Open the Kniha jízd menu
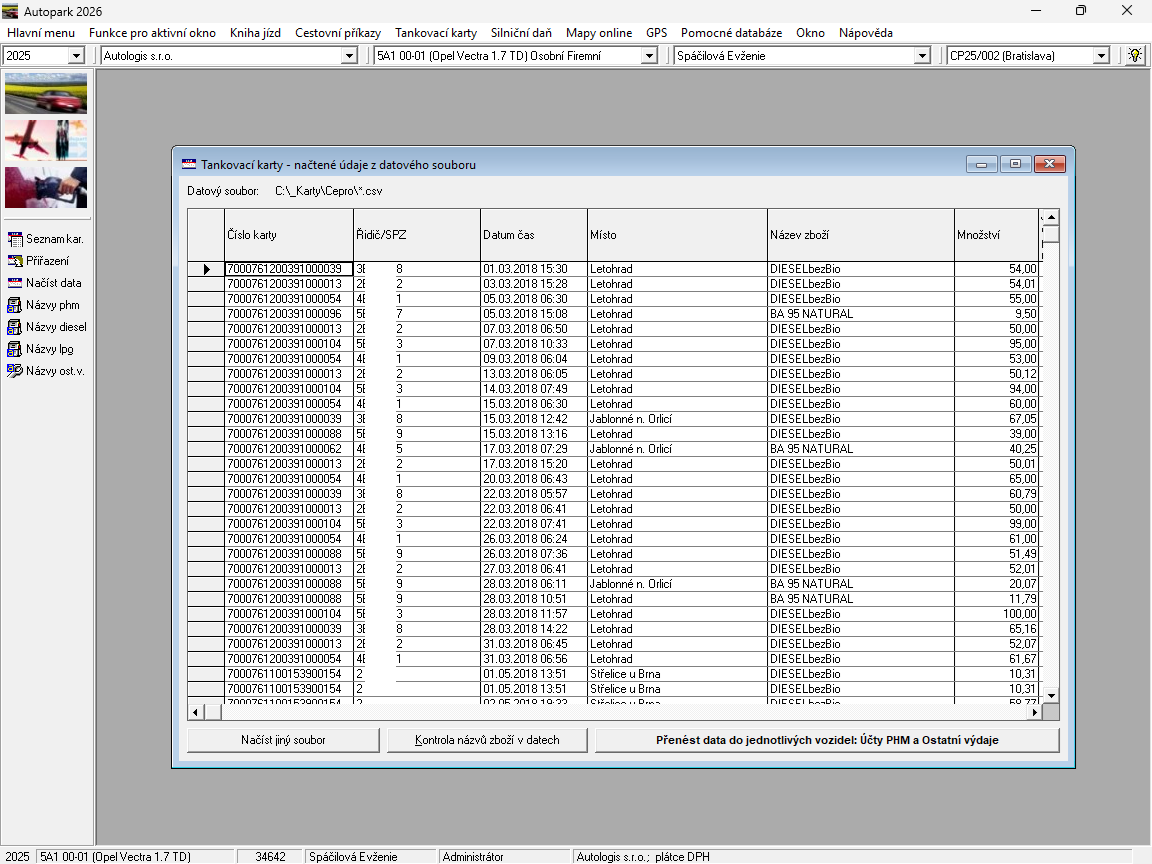This screenshot has width=1152, height=864. [x=255, y=33]
